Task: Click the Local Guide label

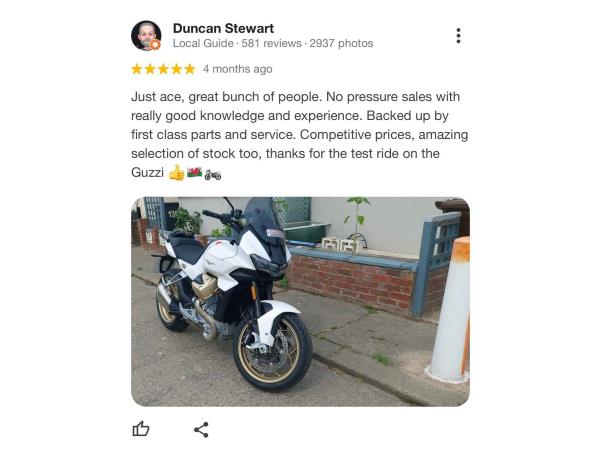Action: point(203,43)
